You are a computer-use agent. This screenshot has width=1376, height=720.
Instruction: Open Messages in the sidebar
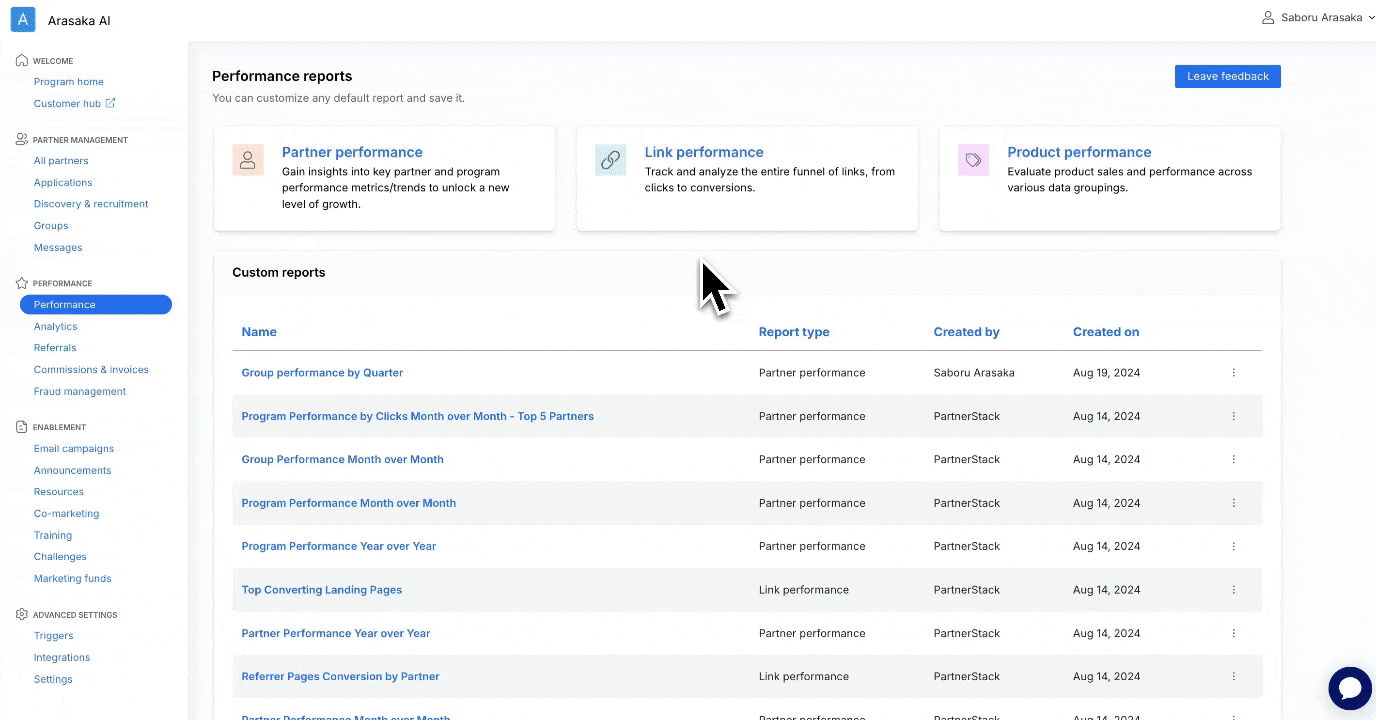point(58,248)
